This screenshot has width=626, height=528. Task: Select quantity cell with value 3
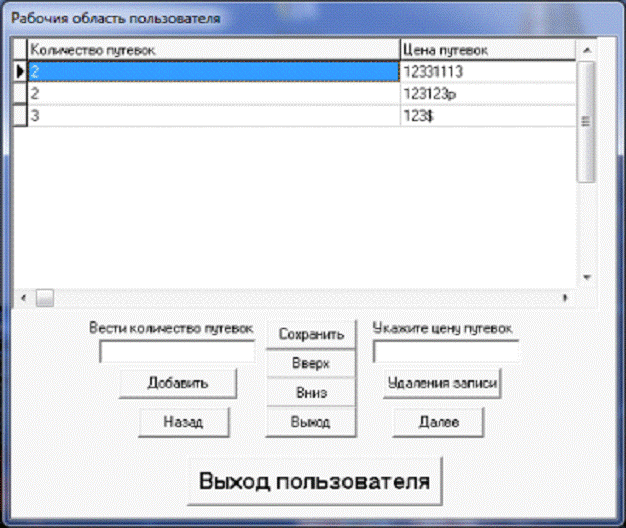point(214,116)
